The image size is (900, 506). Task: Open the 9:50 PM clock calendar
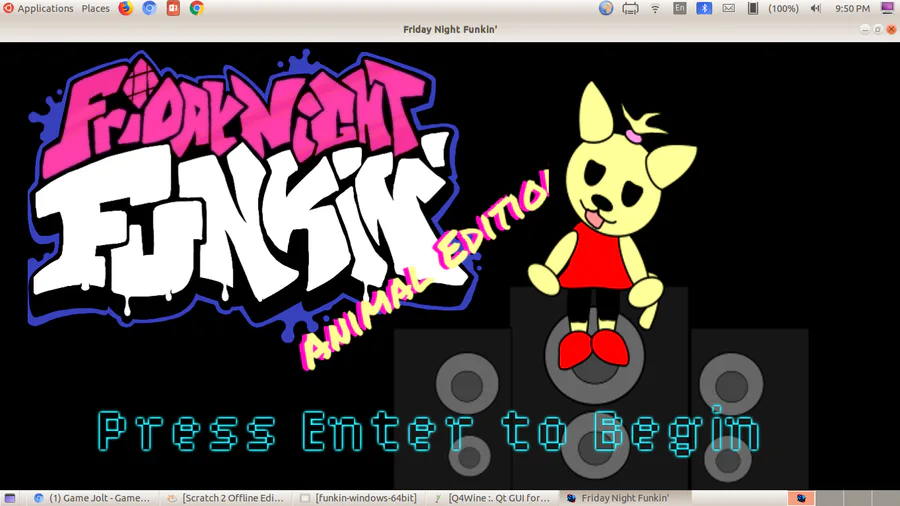(852, 8)
